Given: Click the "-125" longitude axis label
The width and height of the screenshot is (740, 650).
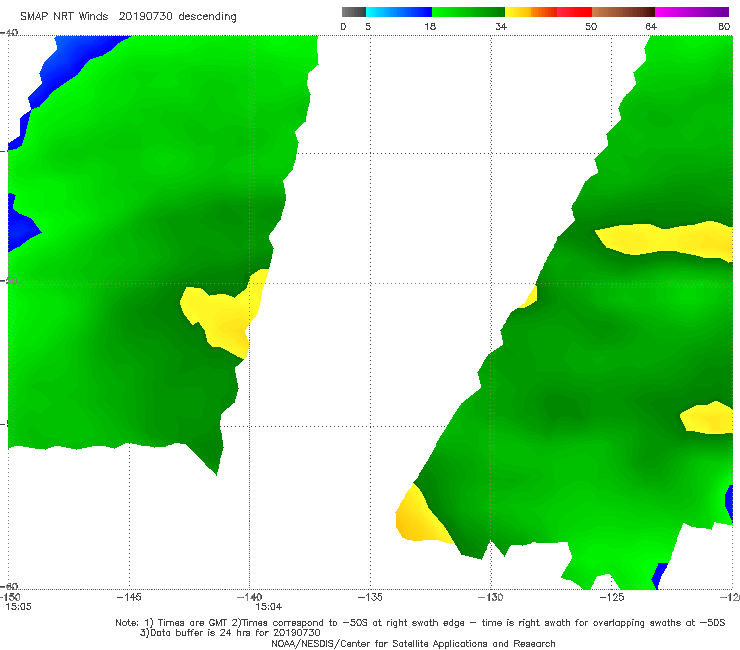Looking at the screenshot, I should tap(612, 597).
